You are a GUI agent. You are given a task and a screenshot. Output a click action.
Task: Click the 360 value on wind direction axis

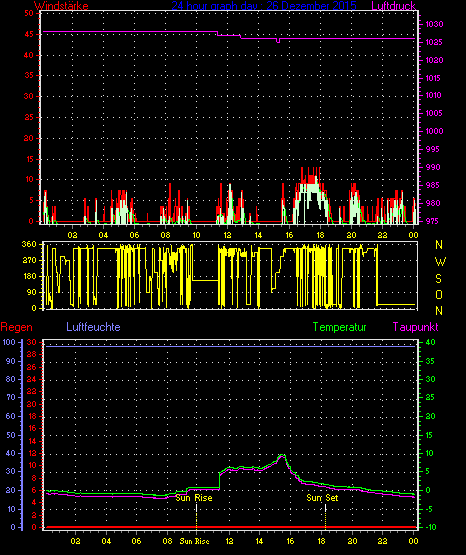pyautogui.click(x=29, y=244)
